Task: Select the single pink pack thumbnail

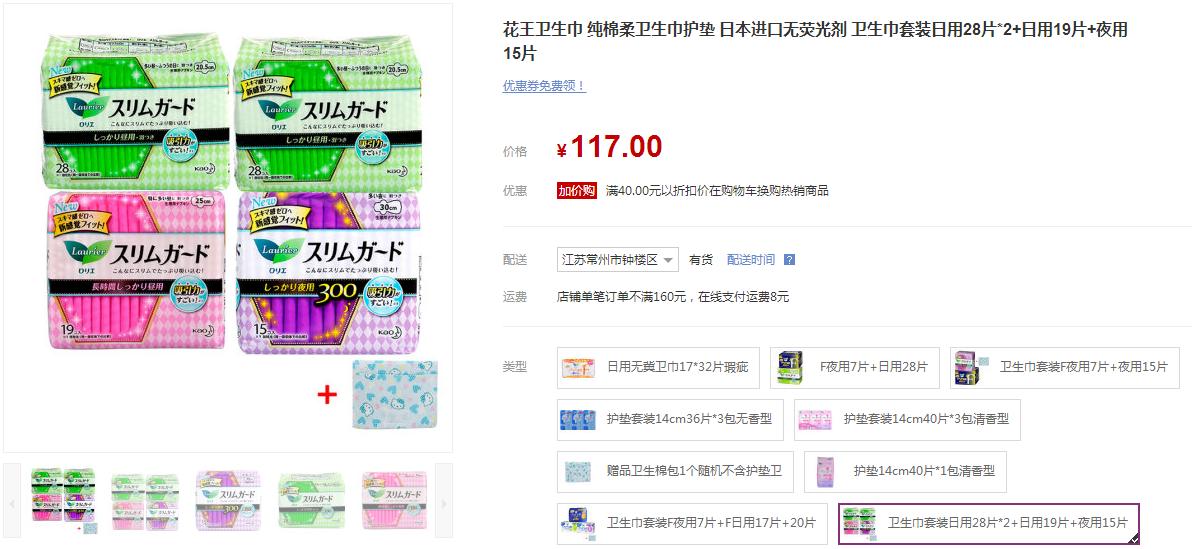Action: 395,500
